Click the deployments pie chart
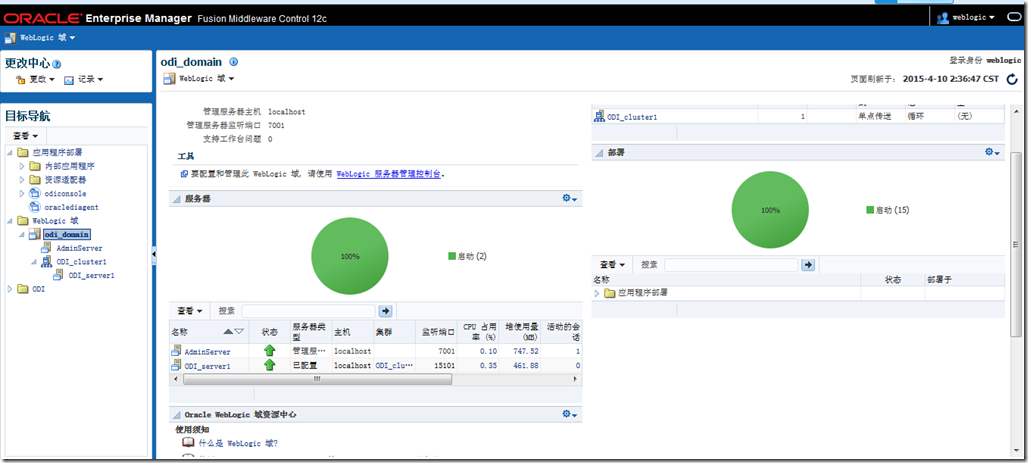 point(770,210)
